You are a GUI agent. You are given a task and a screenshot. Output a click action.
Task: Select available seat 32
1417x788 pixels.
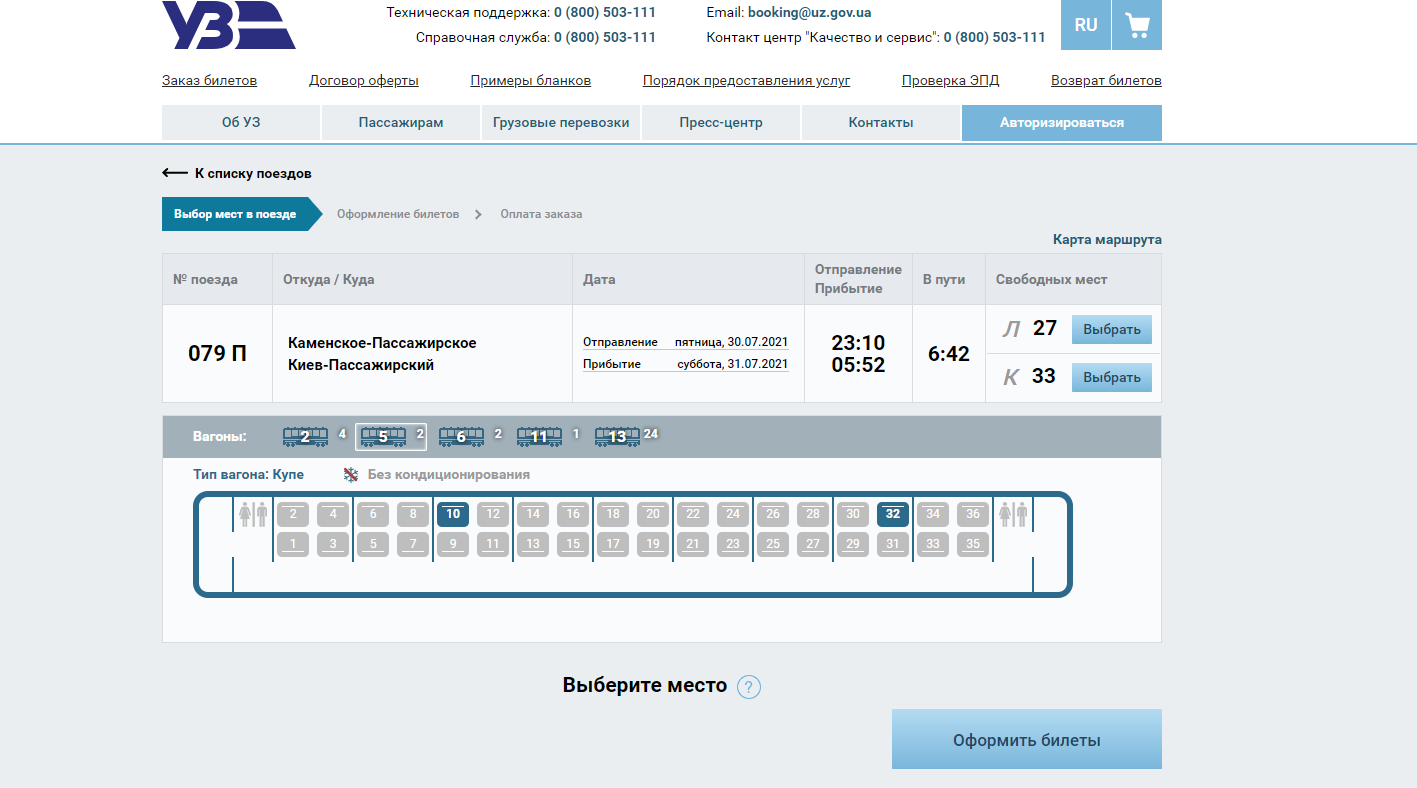(x=893, y=514)
